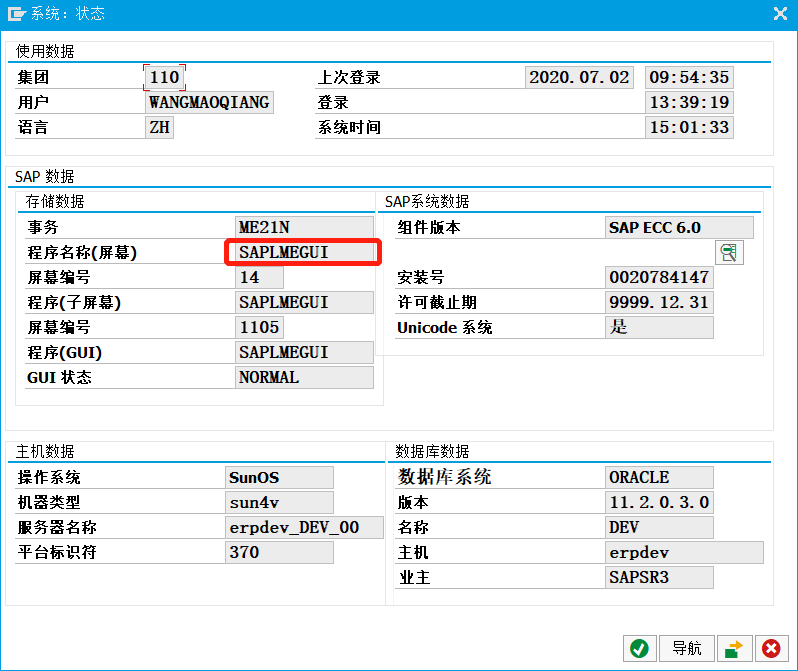Click the 导航 navigate button
The height and width of the screenshot is (671, 798).
(687, 648)
